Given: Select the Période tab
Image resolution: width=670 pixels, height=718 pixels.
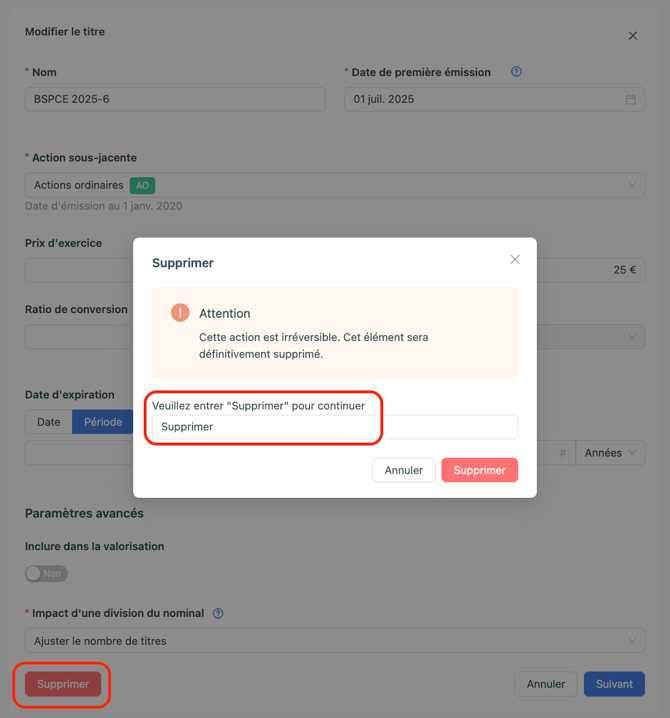Looking at the screenshot, I should pyautogui.click(x=103, y=422).
